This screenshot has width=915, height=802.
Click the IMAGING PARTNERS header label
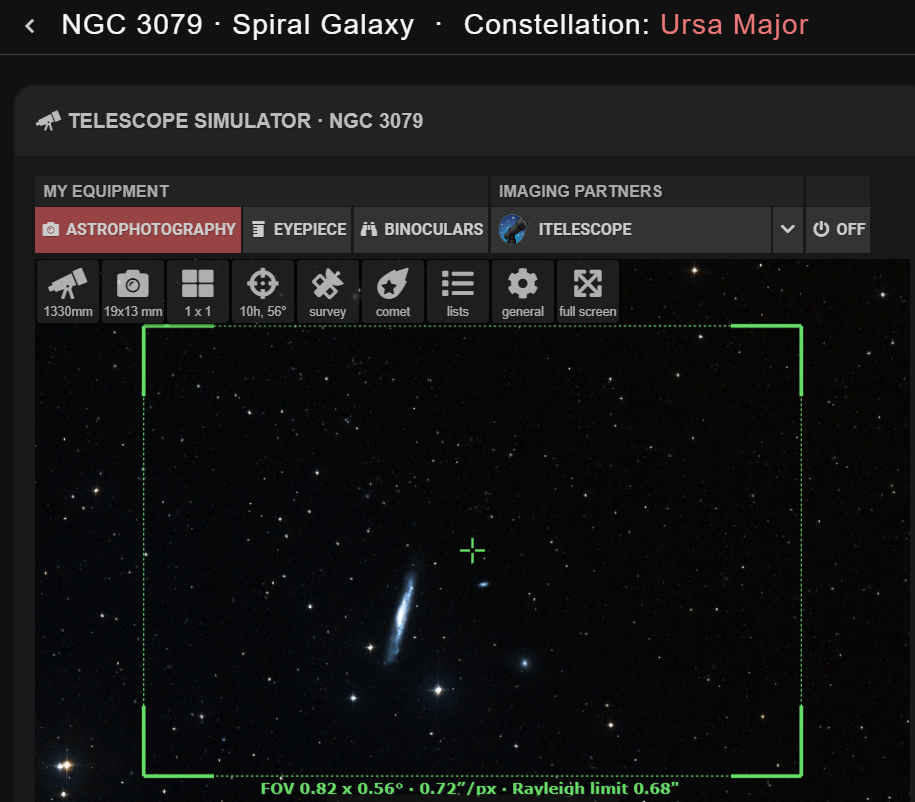[581, 191]
